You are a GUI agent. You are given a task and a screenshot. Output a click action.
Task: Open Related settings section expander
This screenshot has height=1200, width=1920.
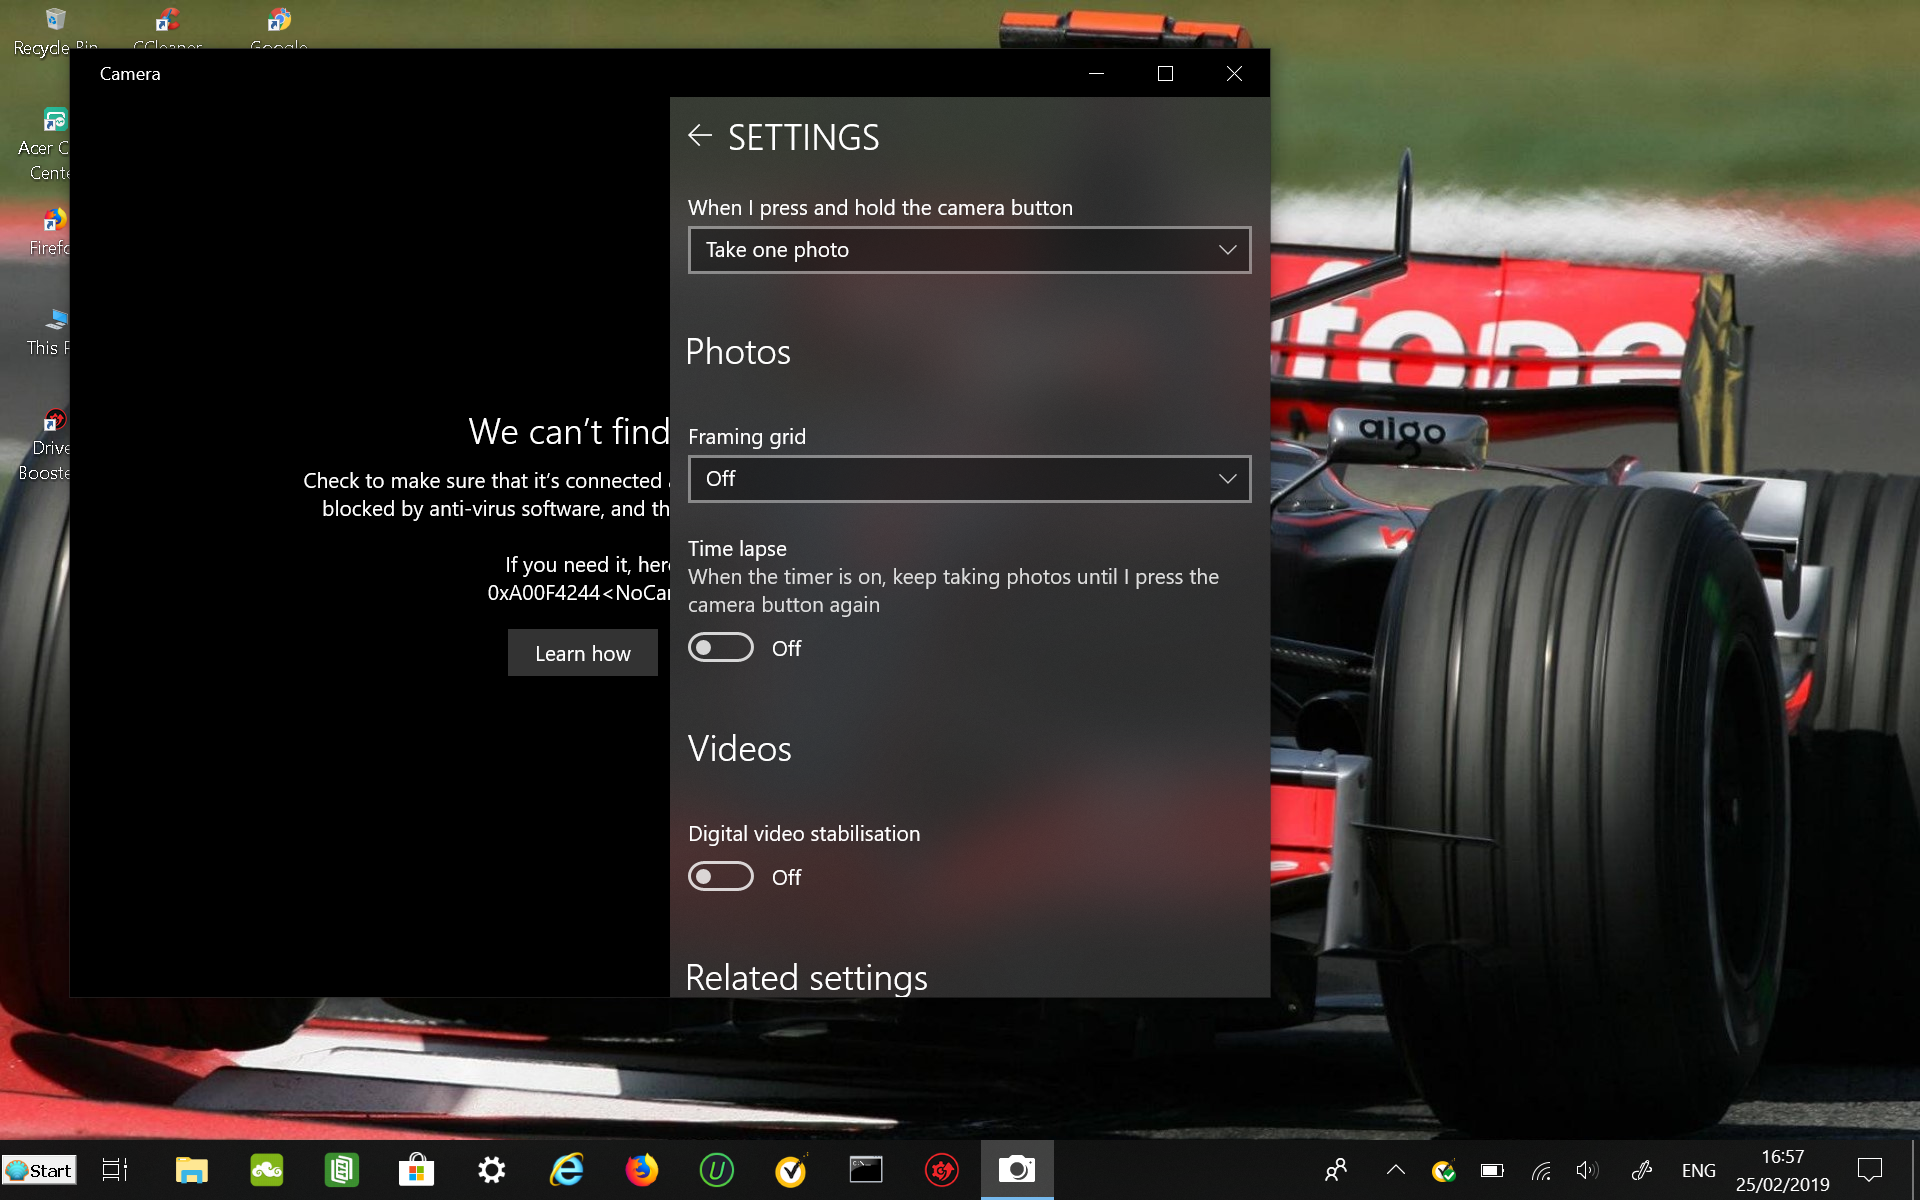point(806,977)
